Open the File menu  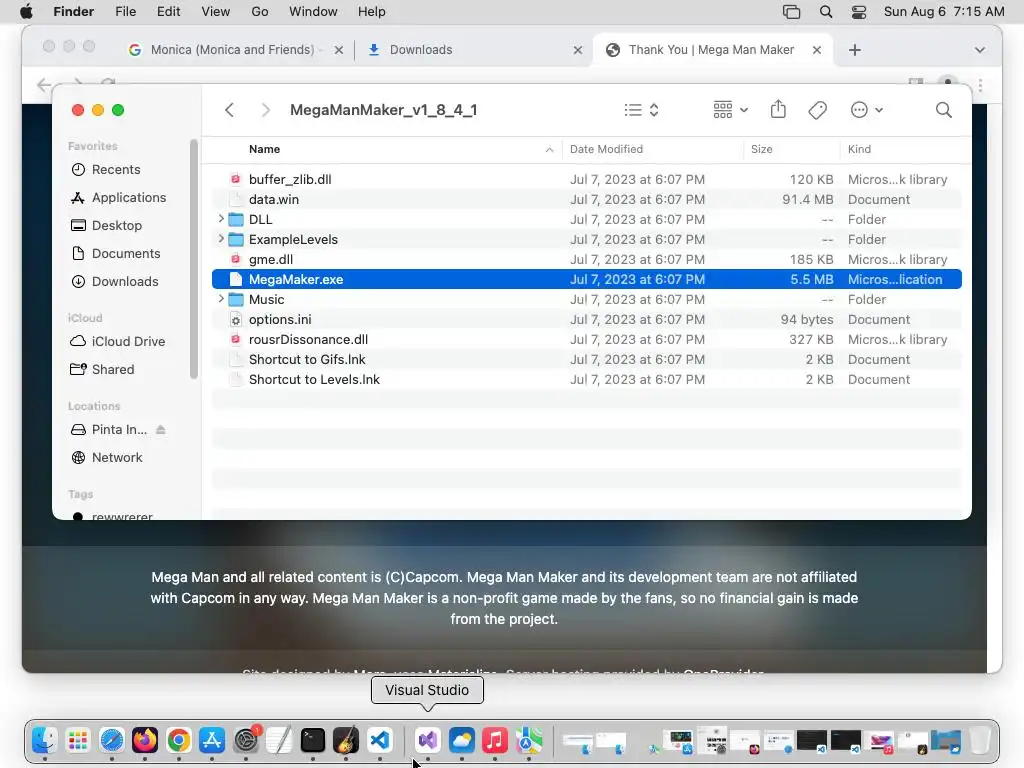click(x=125, y=12)
